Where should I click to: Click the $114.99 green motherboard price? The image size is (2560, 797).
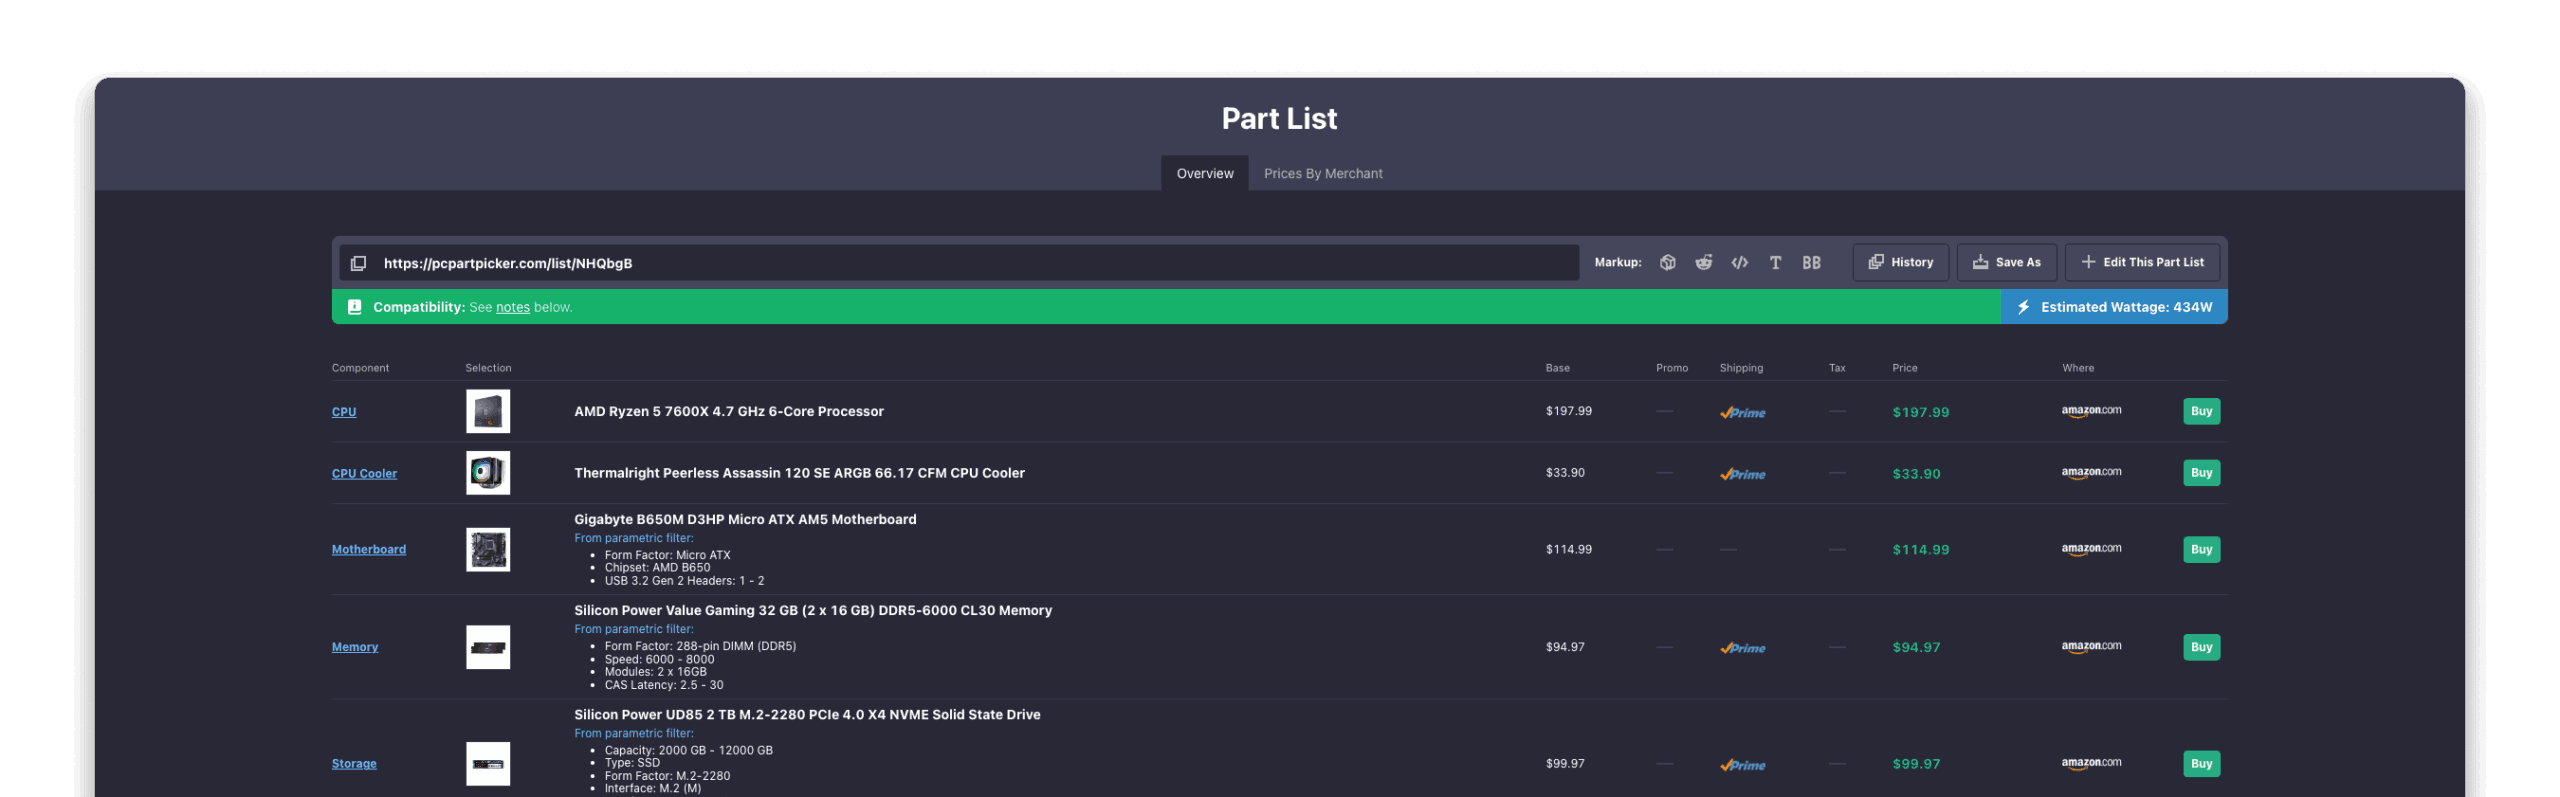(1920, 550)
